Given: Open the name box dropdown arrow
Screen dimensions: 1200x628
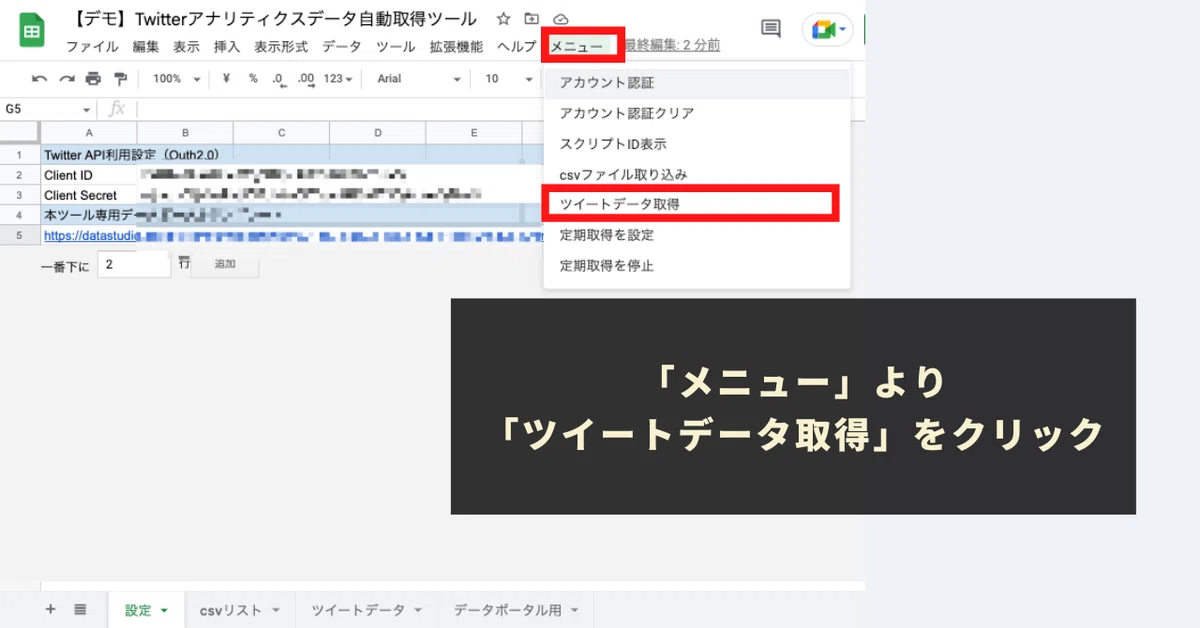Looking at the screenshot, I should coord(87,109).
